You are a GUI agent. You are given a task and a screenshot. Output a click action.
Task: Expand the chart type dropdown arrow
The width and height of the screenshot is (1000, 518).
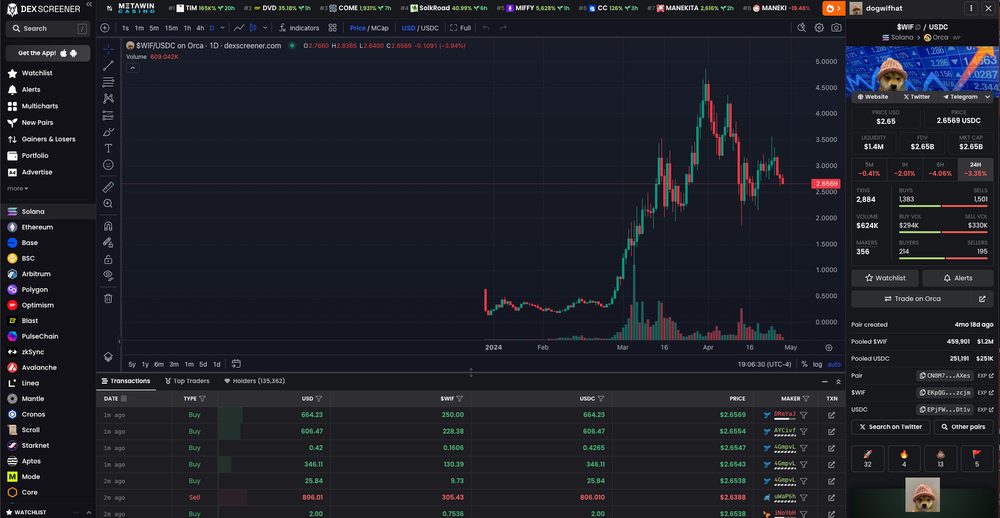click(x=265, y=28)
